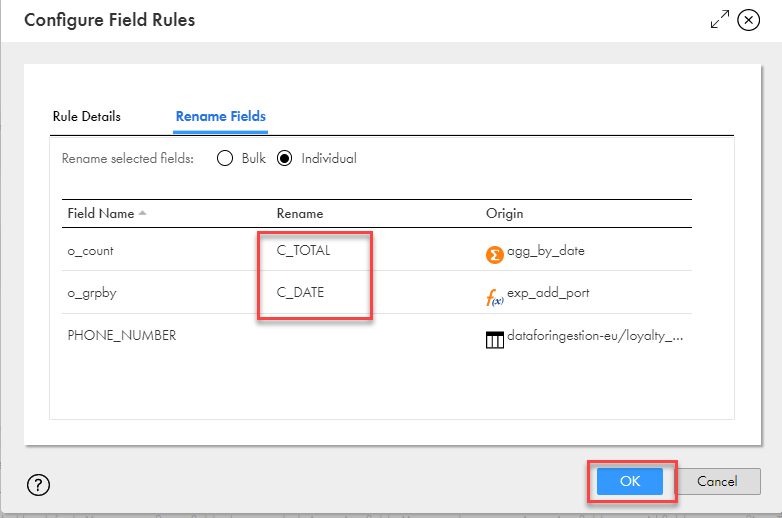Screen dimensions: 782x518
Task: Click the aggregator icon beside agg_by_date
Action: [494, 254]
